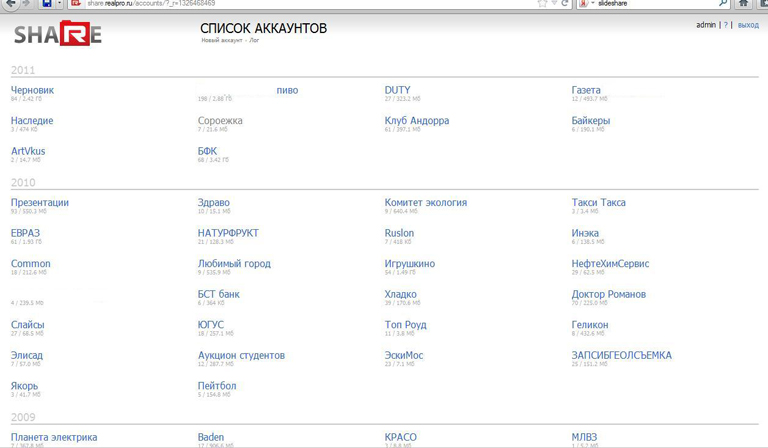768x448 pixels.
Task: Open the Пейтбол account
Action: 217,386
